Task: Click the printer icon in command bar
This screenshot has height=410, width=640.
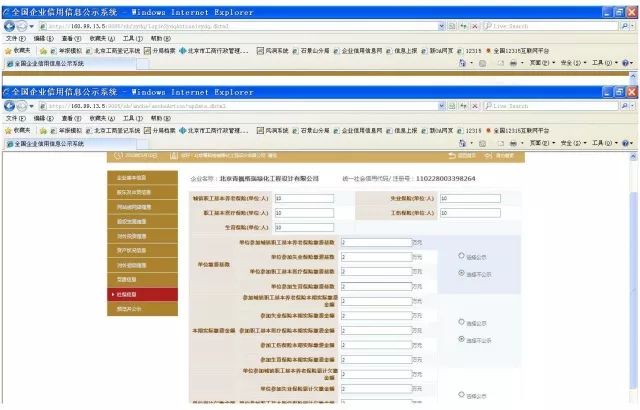Action: coord(511,145)
